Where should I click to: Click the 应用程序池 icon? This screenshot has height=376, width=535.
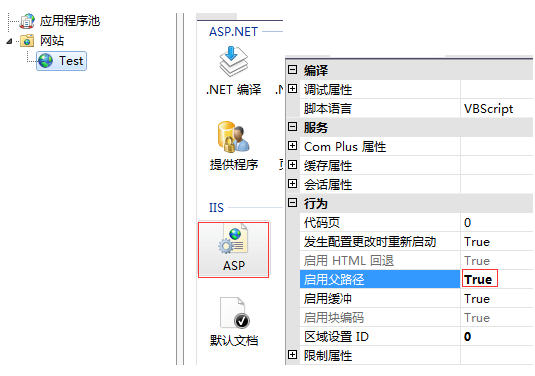(x=27, y=21)
